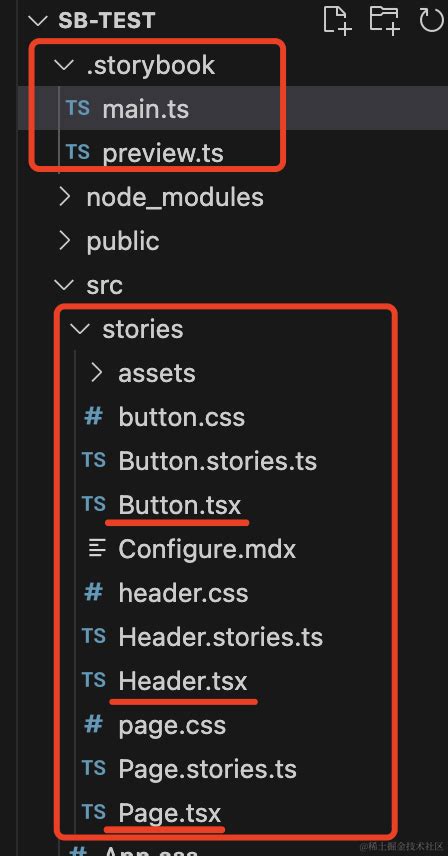Expand the node_modules folder
Viewport: 448px width, 856px height.
tap(64, 197)
